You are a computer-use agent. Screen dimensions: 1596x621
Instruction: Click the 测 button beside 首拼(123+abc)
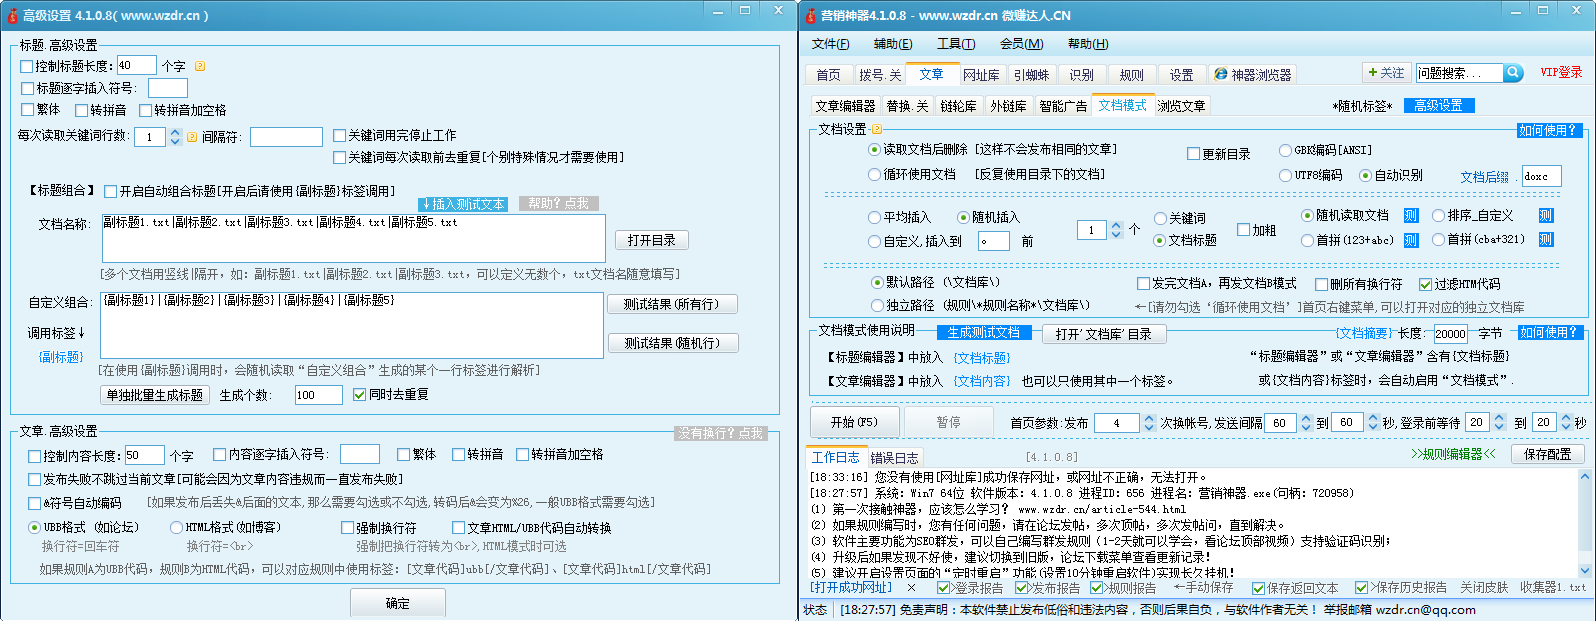(x=1411, y=240)
